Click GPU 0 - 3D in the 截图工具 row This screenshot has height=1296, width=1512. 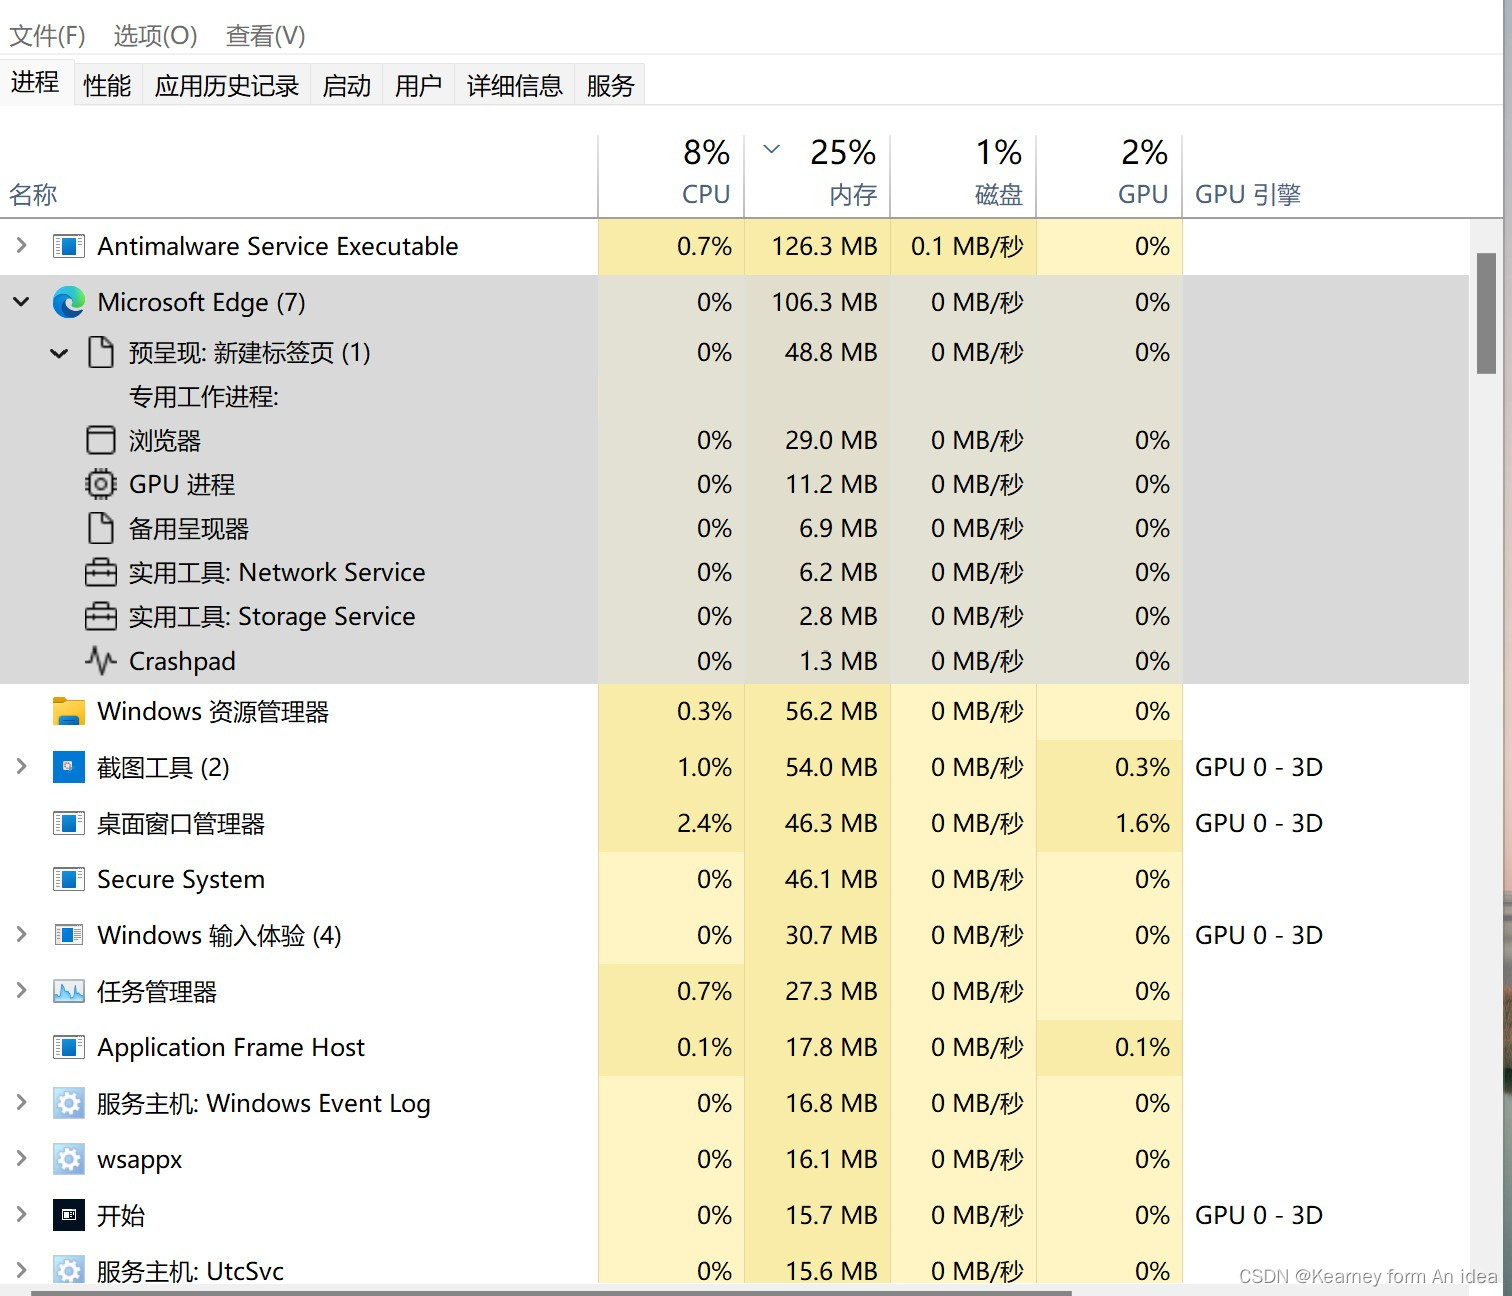coord(1259,767)
